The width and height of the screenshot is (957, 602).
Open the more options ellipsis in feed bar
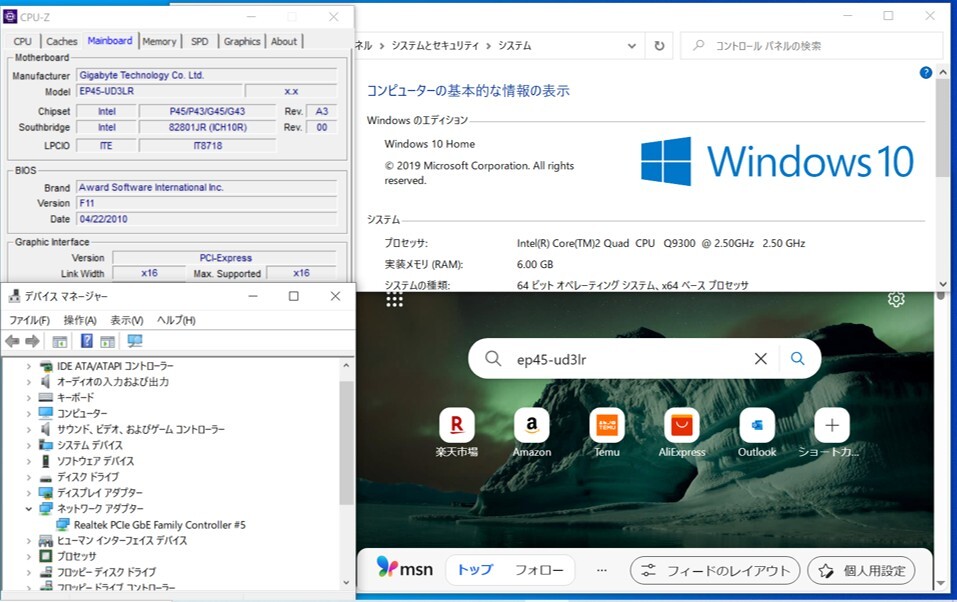(x=602, y=570)
